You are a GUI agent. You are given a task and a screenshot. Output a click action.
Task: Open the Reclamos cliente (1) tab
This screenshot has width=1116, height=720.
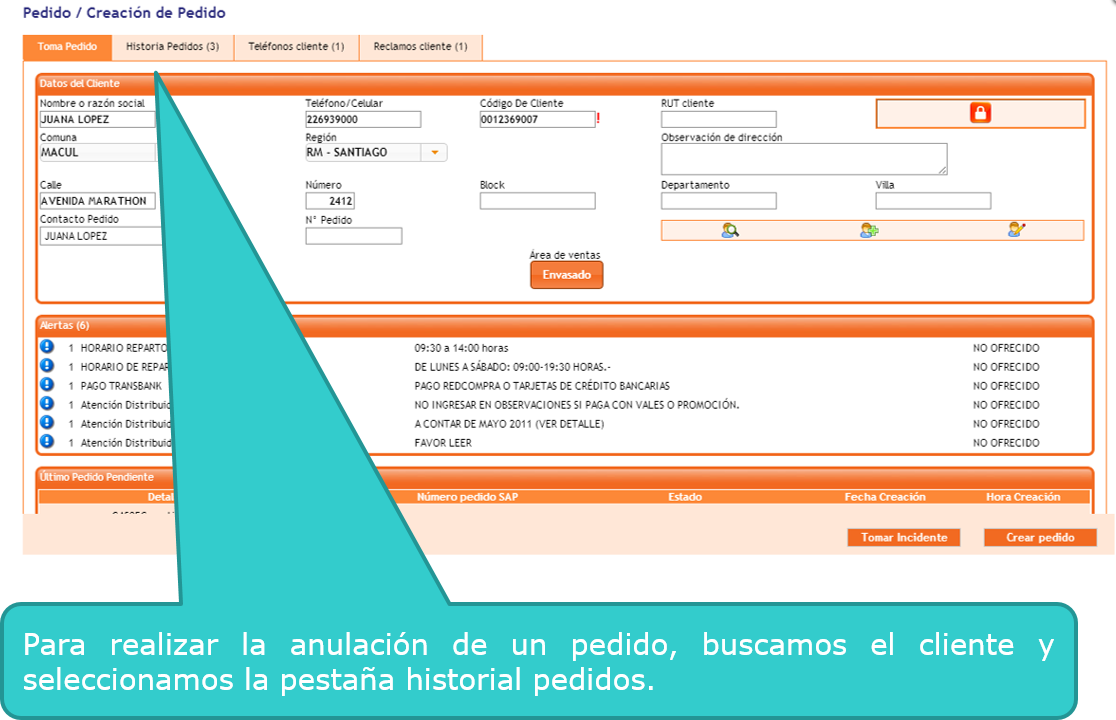click(x=421, y=47)
